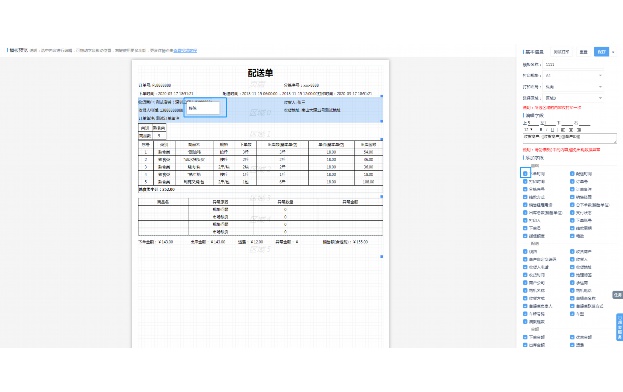Screen dimensions: 623x392
Task: Click the blue save button
Action: [x=601, y=52]
